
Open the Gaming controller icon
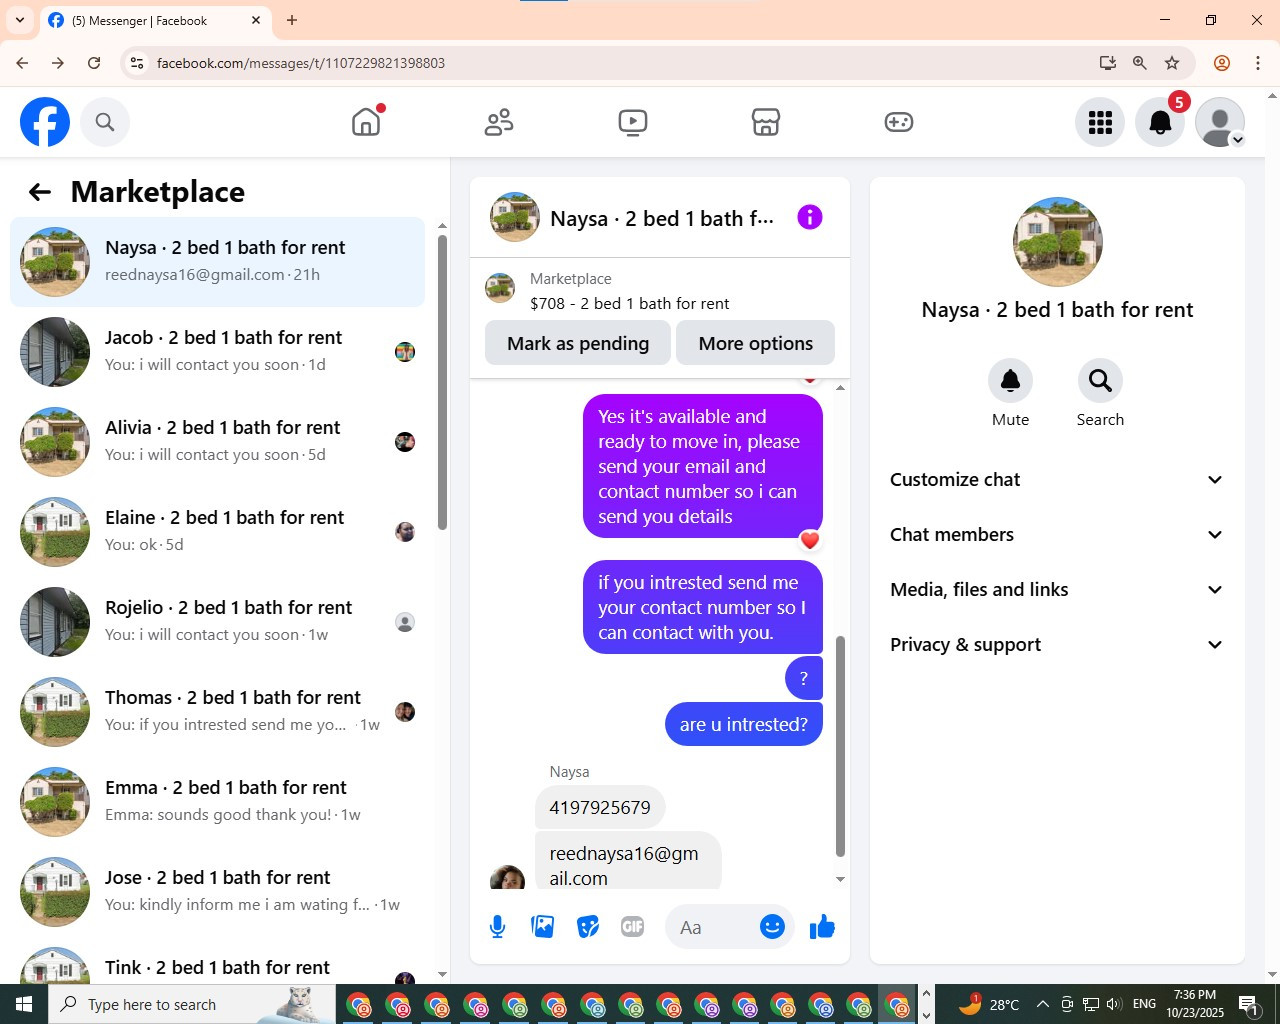point(899,122)
